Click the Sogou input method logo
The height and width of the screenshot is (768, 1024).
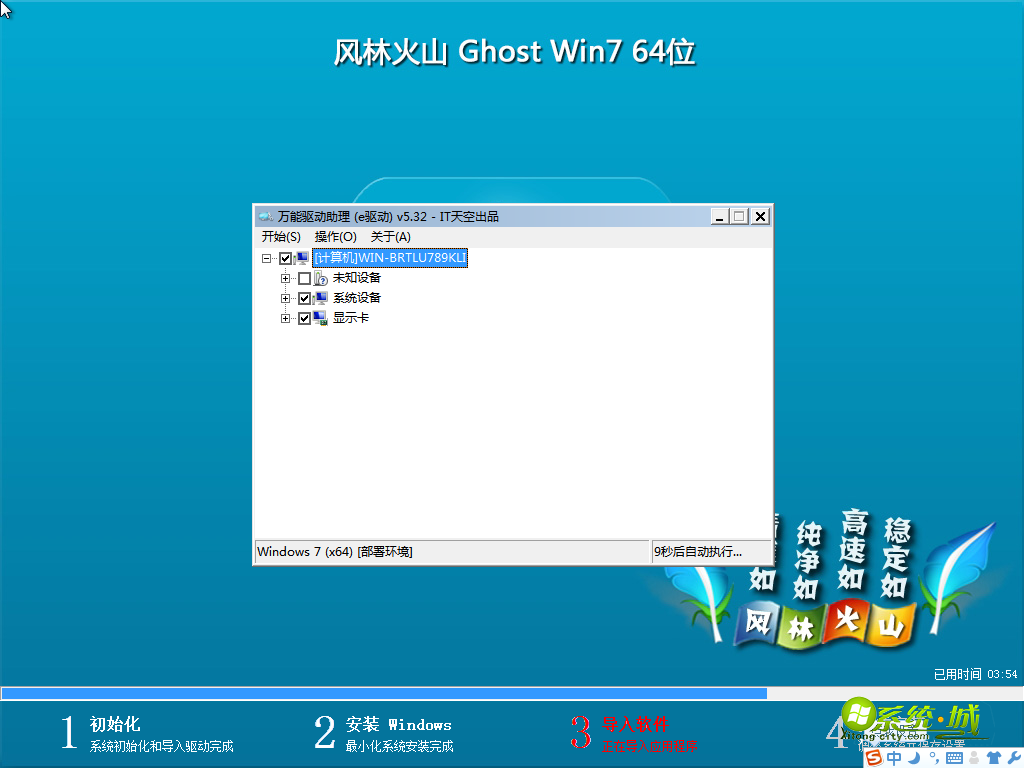[873, 757]
